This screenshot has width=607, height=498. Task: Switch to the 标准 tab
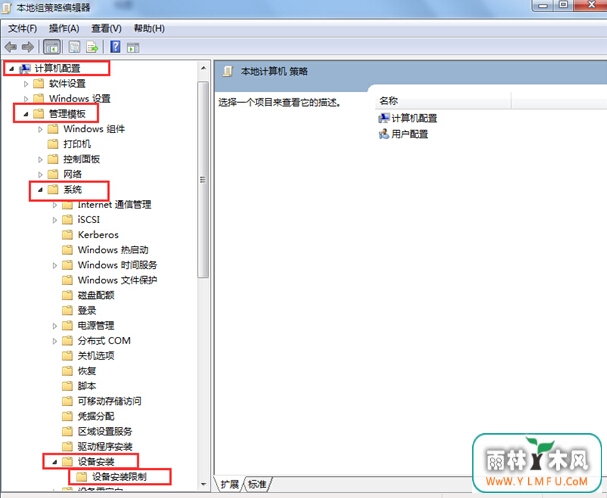pyautogui.click(x=257, y=484)
